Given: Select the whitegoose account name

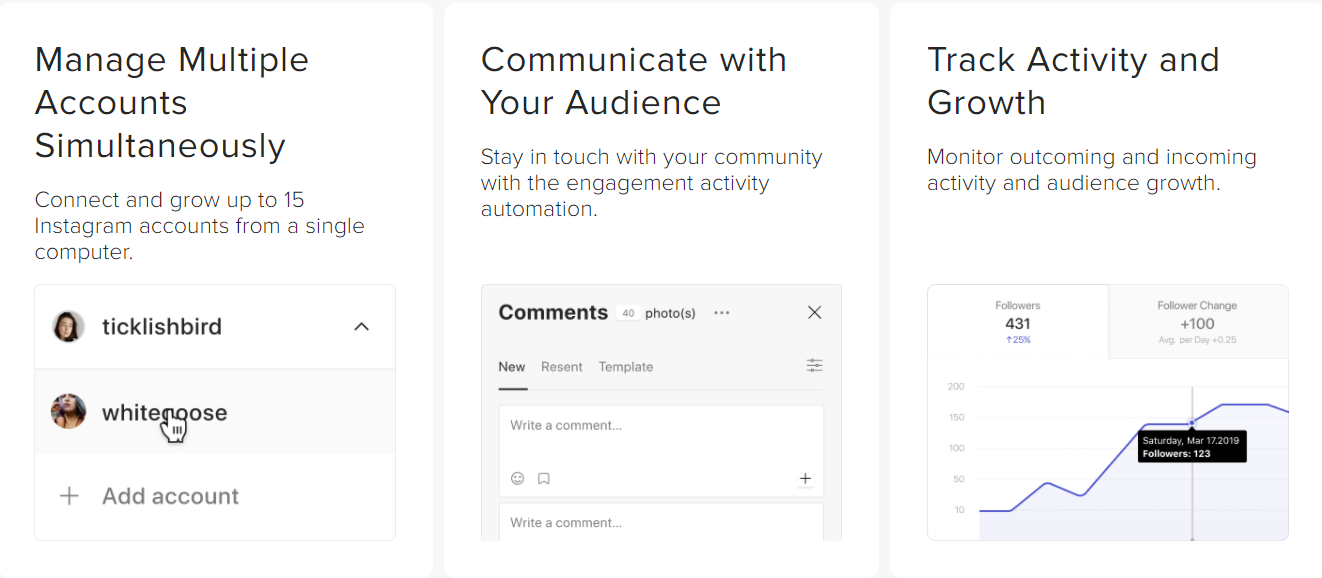Looking at the screenshot, I should (x=164, y=412).
